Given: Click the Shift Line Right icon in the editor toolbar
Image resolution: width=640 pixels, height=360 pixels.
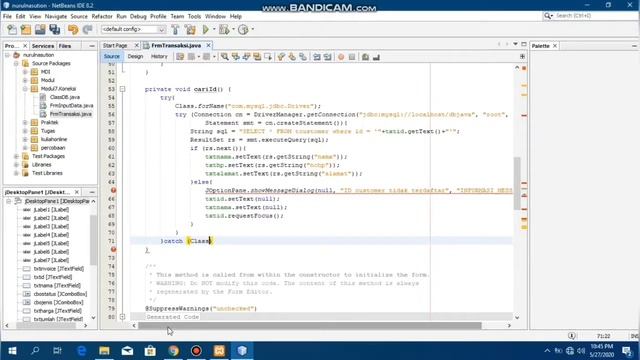Looking at the screenshot, I should (327, 57).
